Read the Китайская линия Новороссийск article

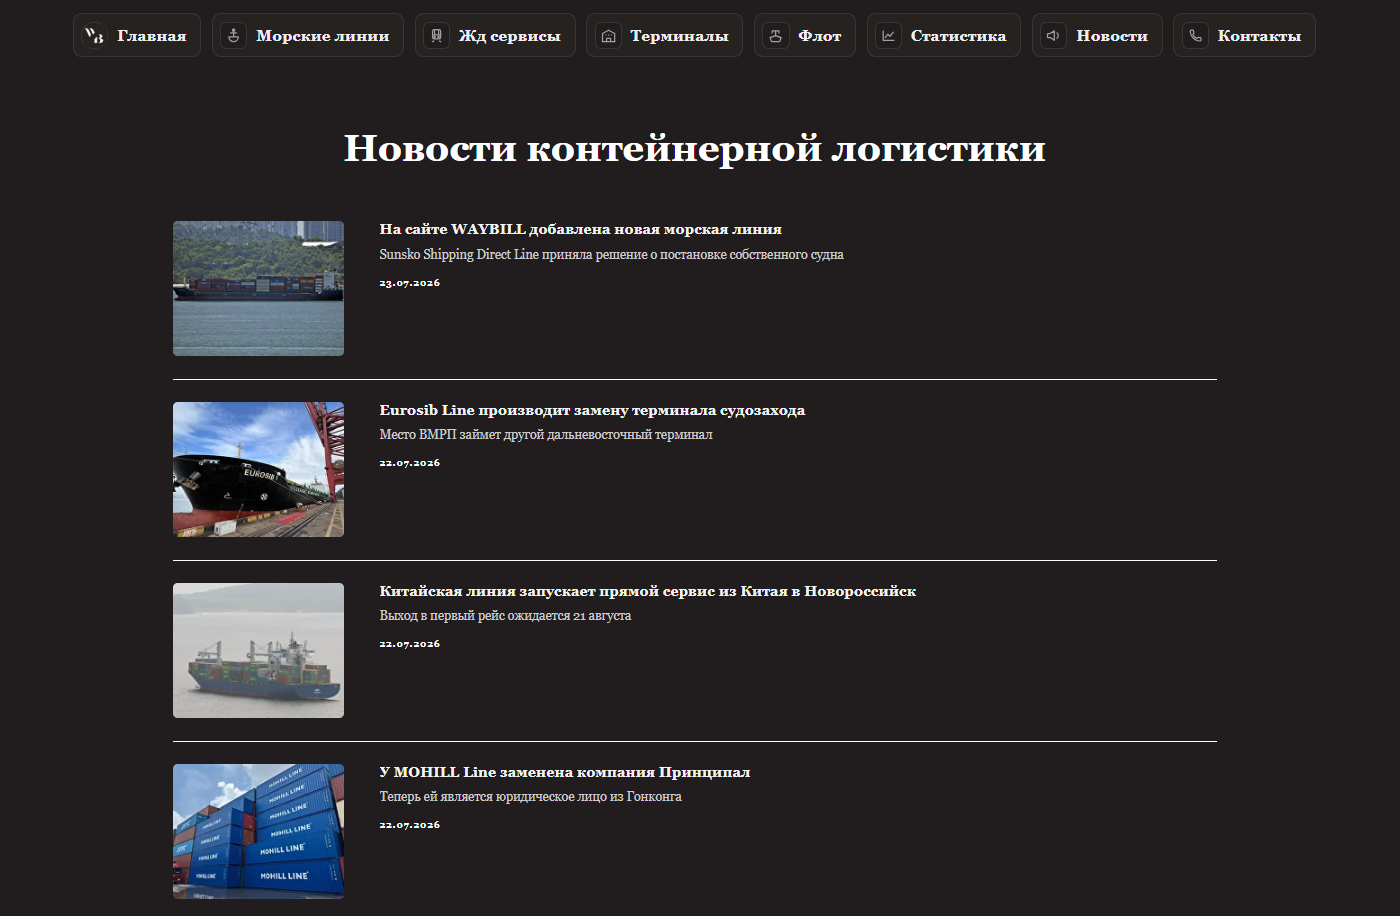pyautogui.click(x=647, y=591)
